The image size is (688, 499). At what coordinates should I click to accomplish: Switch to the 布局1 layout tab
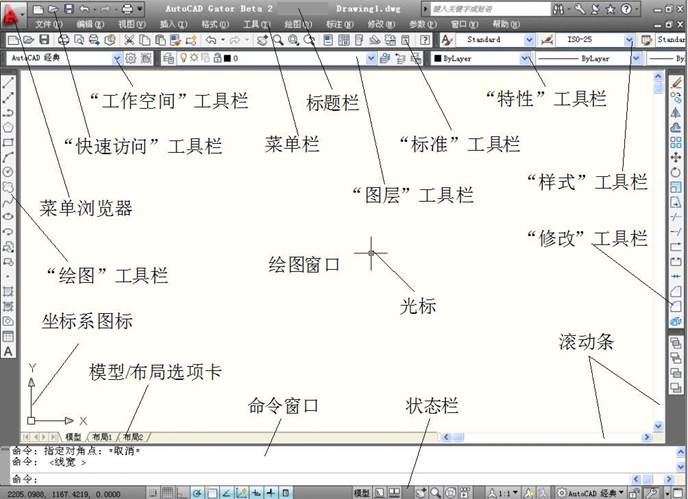pos(102,437)
